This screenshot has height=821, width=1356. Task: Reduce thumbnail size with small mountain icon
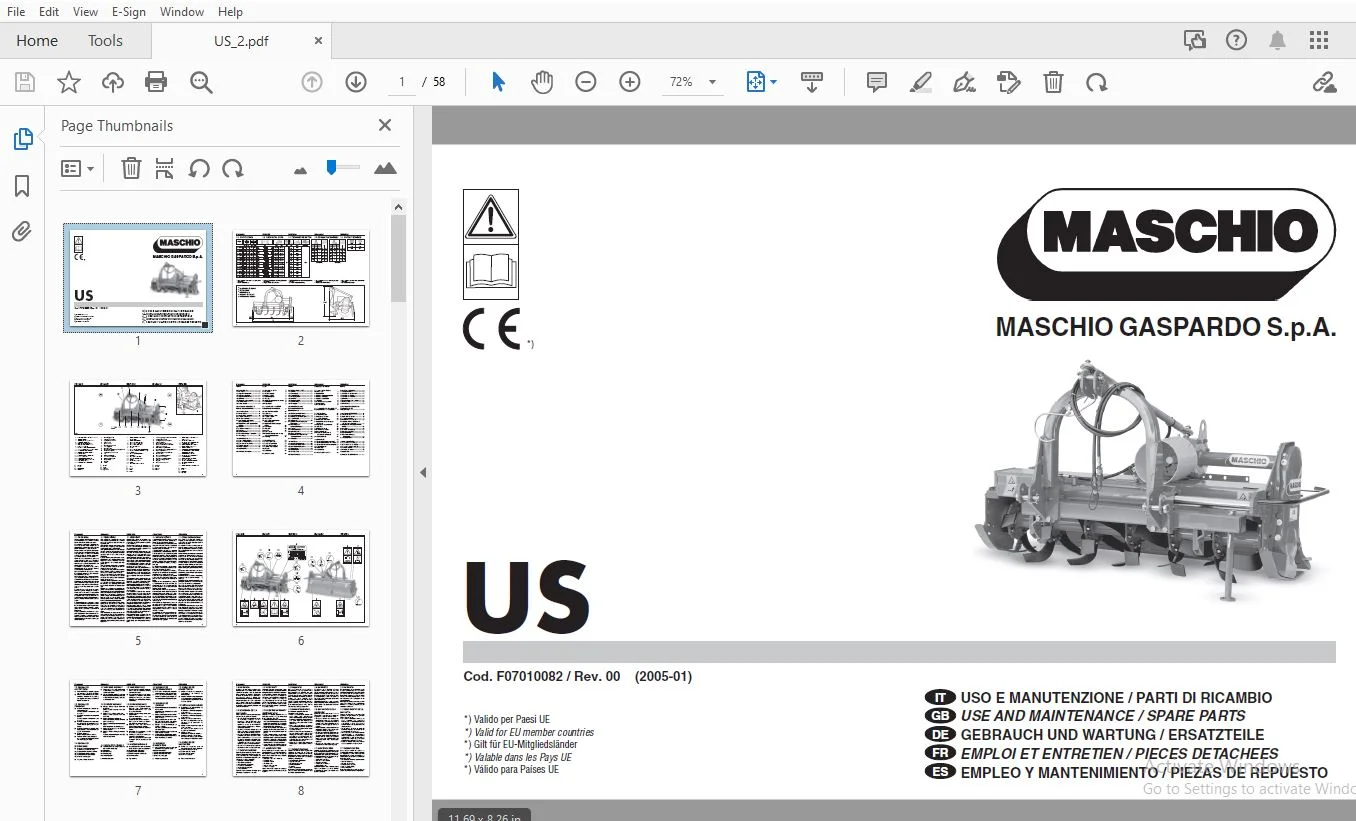click(300, 170)
